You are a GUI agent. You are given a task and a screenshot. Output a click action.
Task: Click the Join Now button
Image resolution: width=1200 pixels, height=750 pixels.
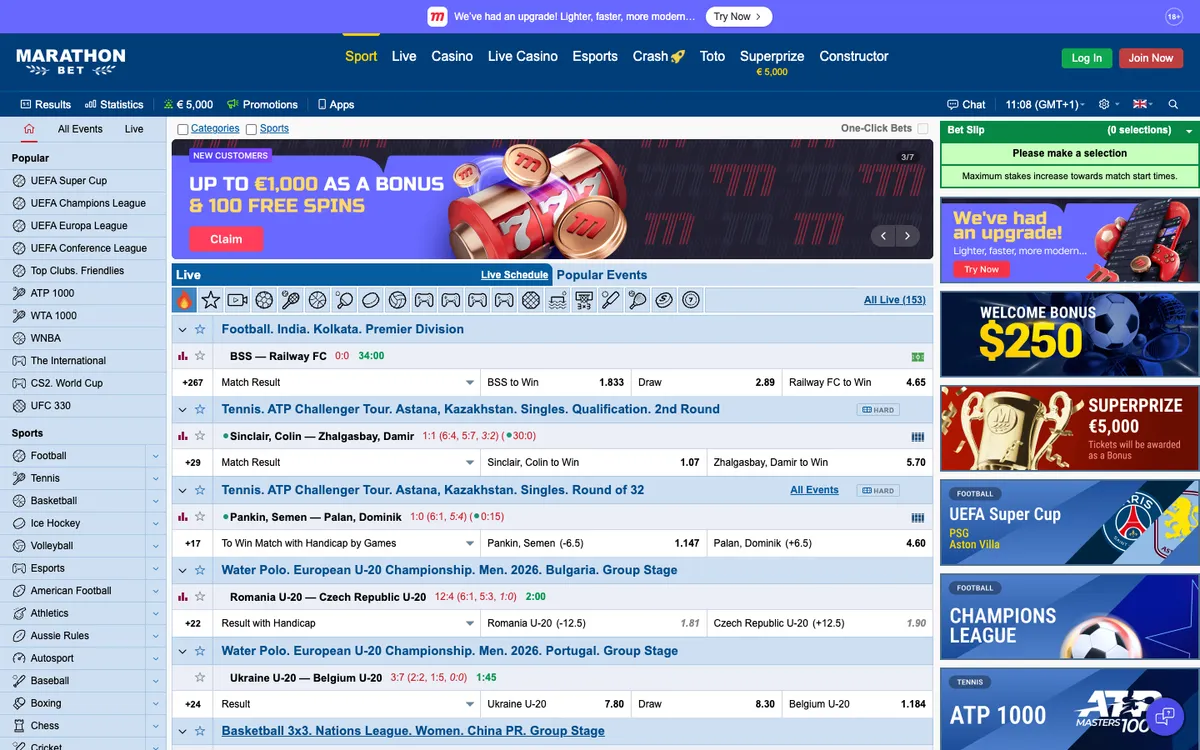click(1151, 58)
